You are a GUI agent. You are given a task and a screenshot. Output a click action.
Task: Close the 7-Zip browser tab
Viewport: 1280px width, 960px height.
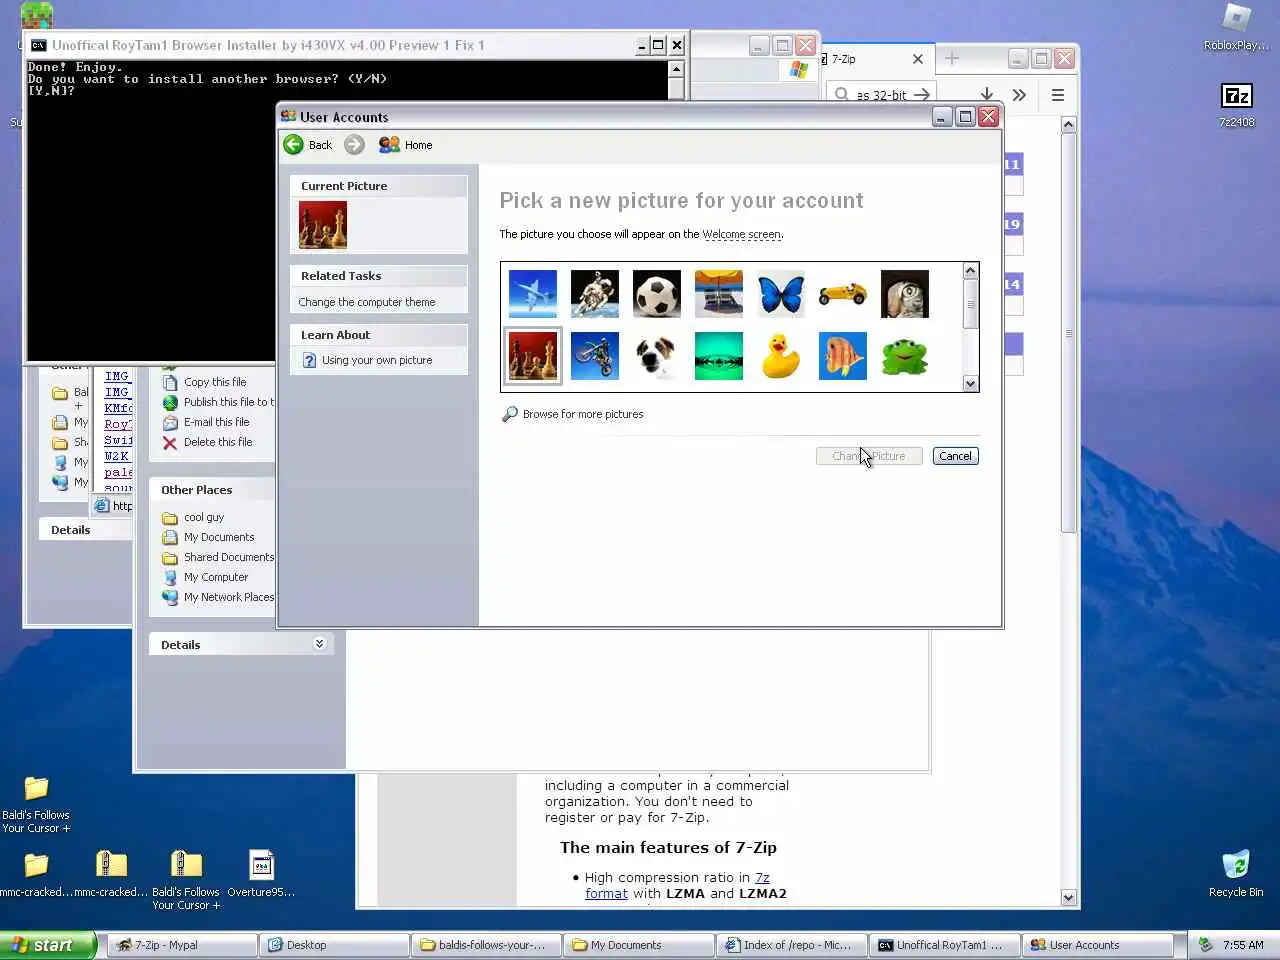click(918, 59)
